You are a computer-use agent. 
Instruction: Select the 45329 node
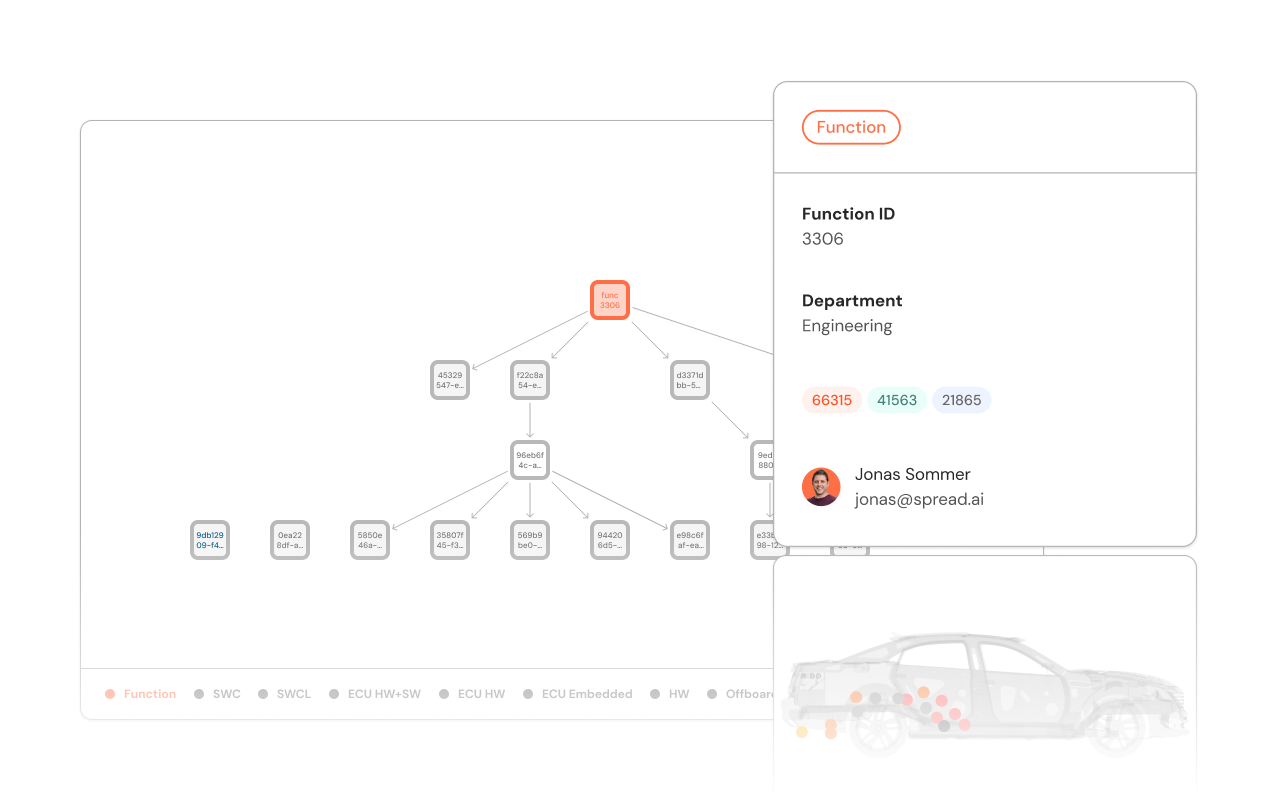(x=449, y=380)
